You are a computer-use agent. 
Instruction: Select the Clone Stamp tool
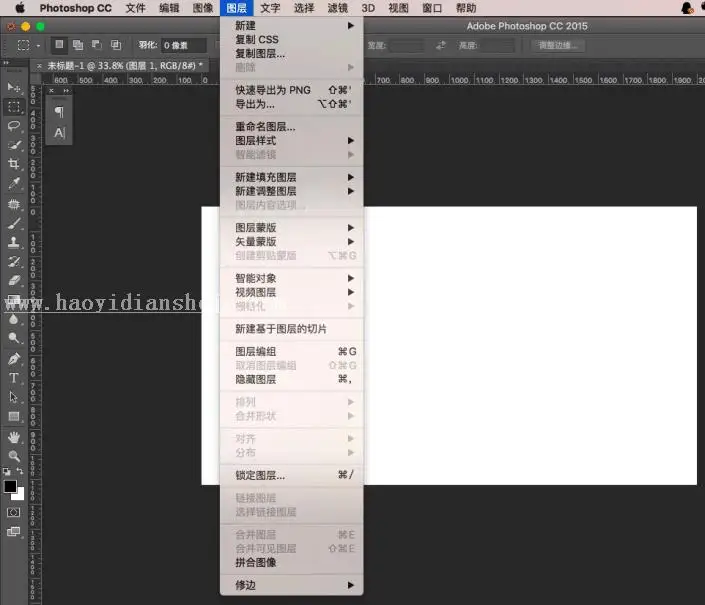13,243
